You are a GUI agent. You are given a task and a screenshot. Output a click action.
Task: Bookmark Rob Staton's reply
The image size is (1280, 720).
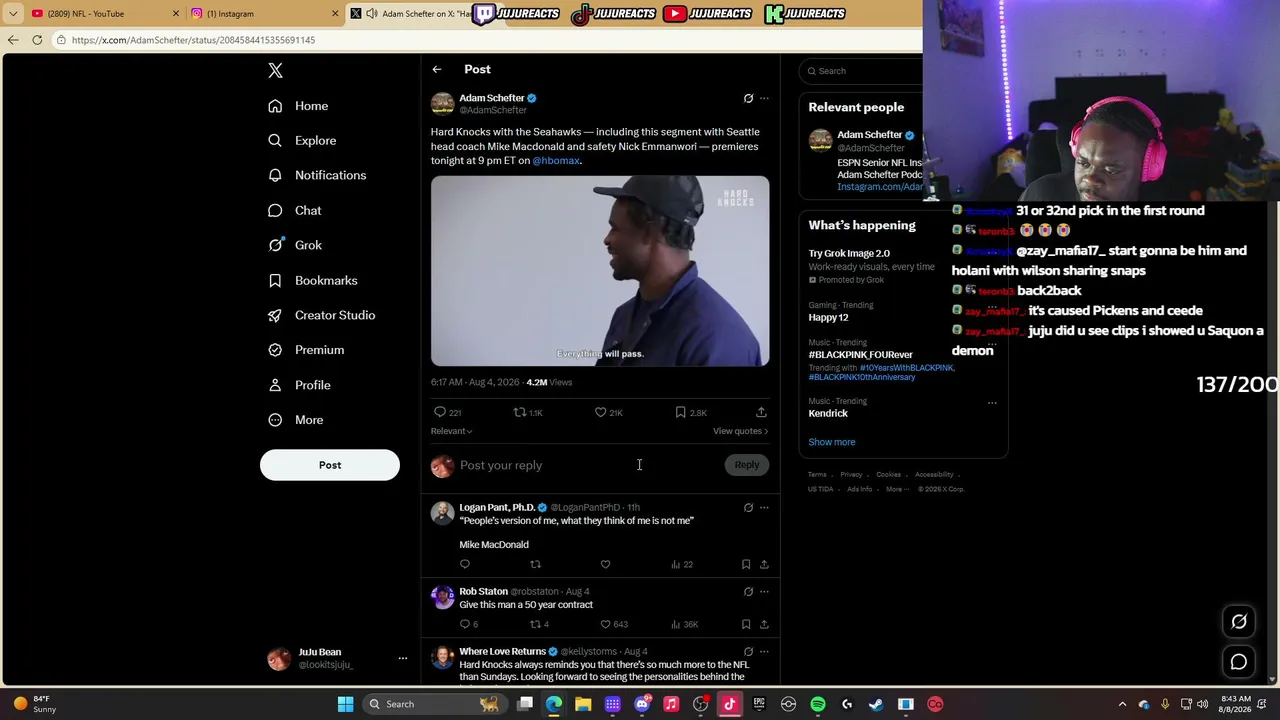[746, 624]
